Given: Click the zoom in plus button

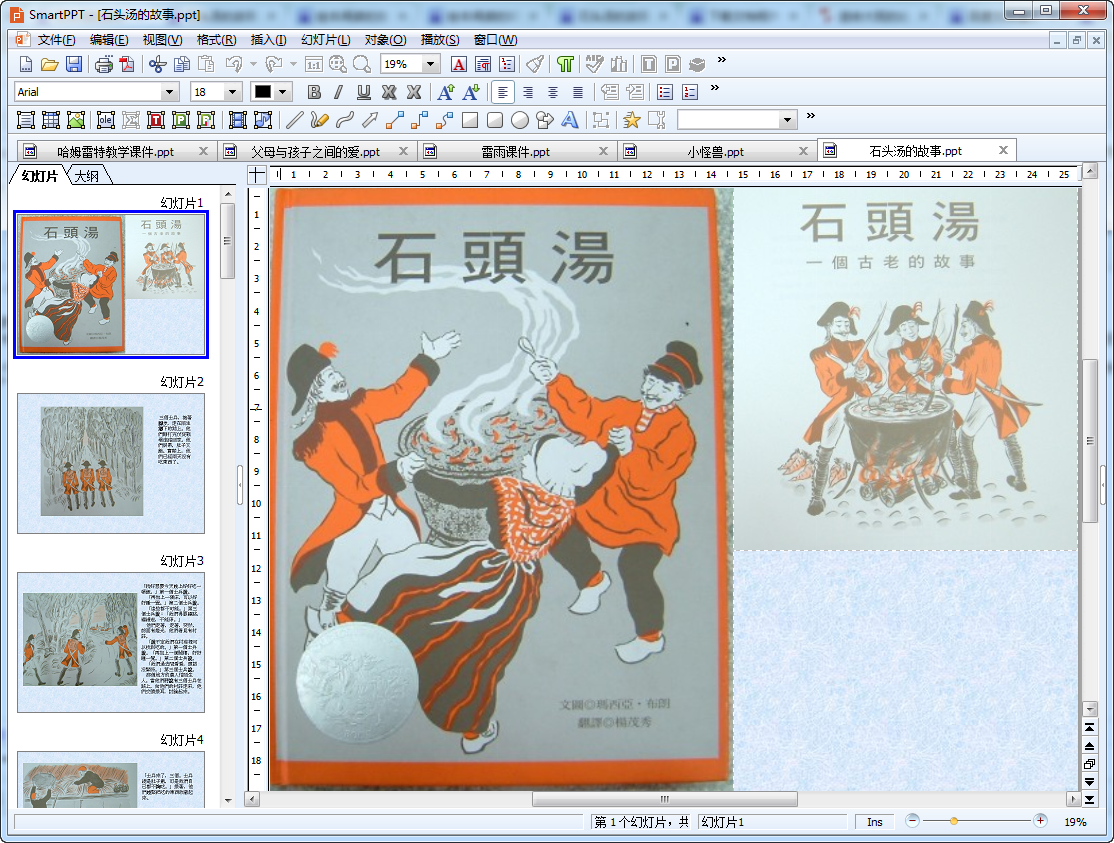Looking at the screenshot, I should pyautogui.click(x=1040, y=821).
